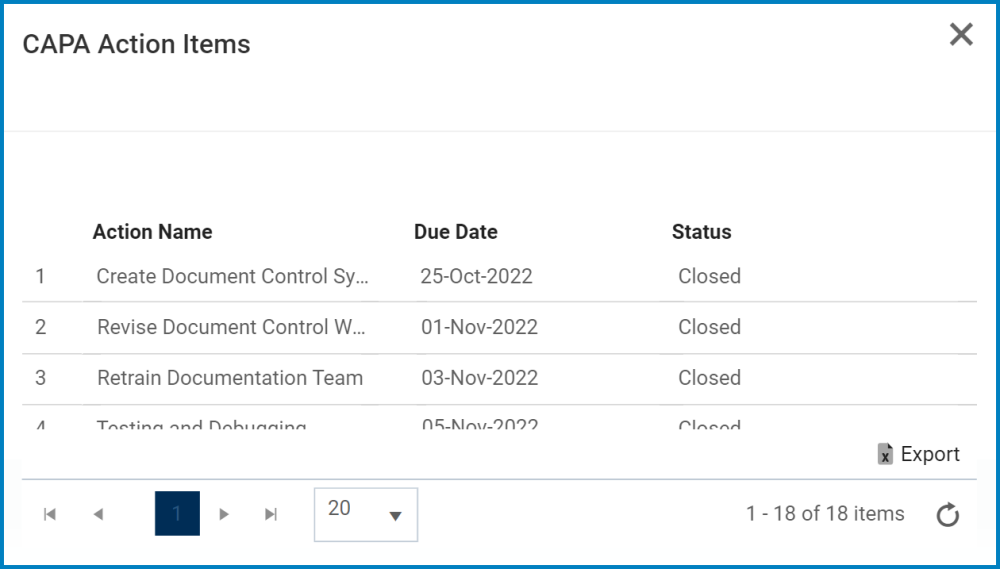Select Create Document Control System row
The image size is (1000, 569).
click(x=233, y=277)
